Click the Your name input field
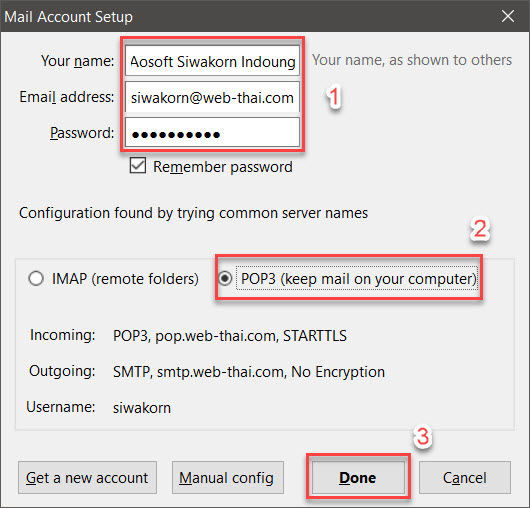 (212, 61)
